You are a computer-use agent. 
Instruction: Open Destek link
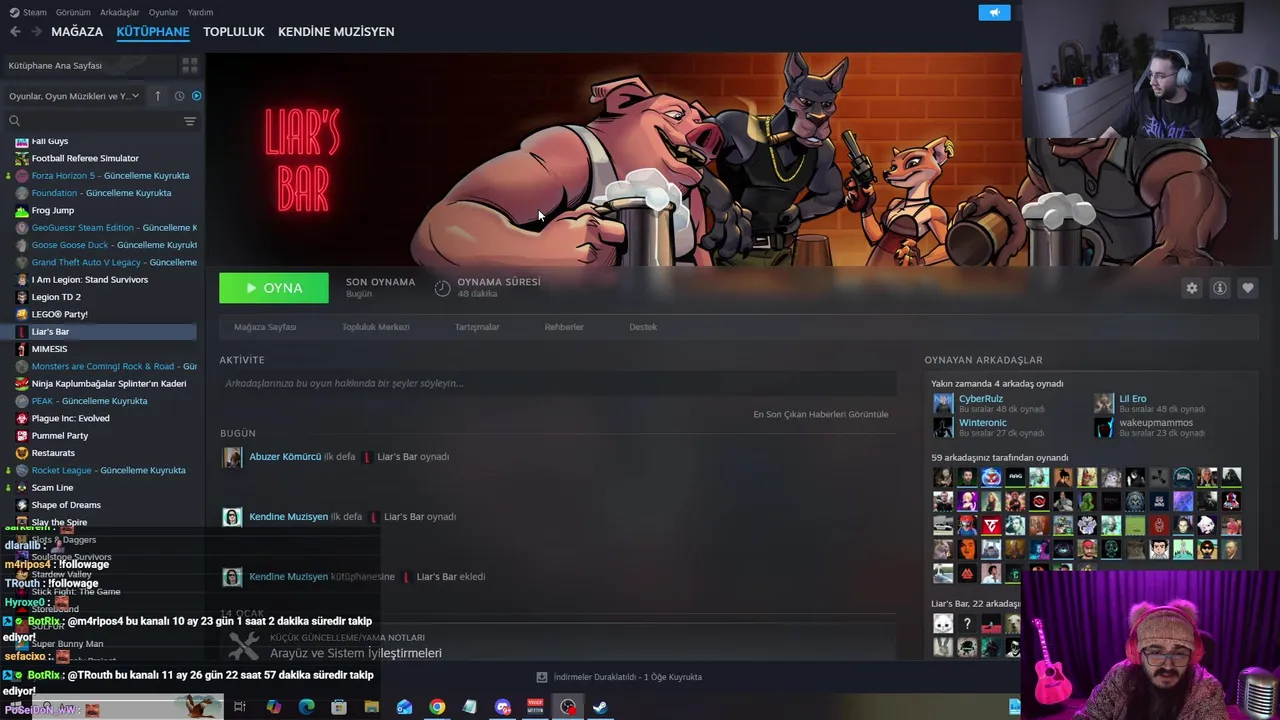(643, 327)
